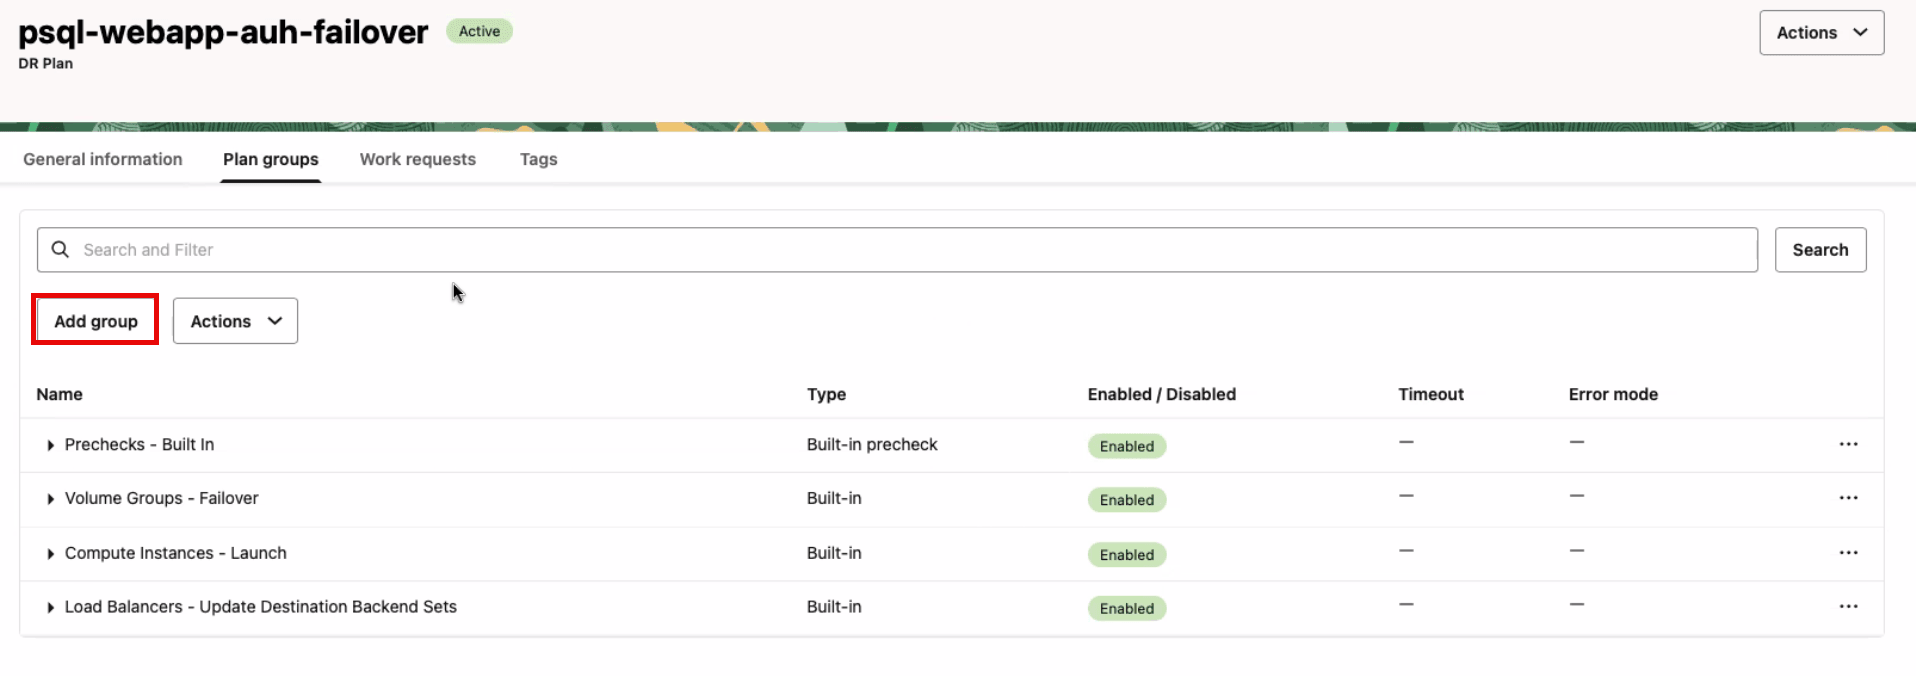Click the Add group button
The width and height of the screenshot is (1916, 676).
(x=96, y=321)
